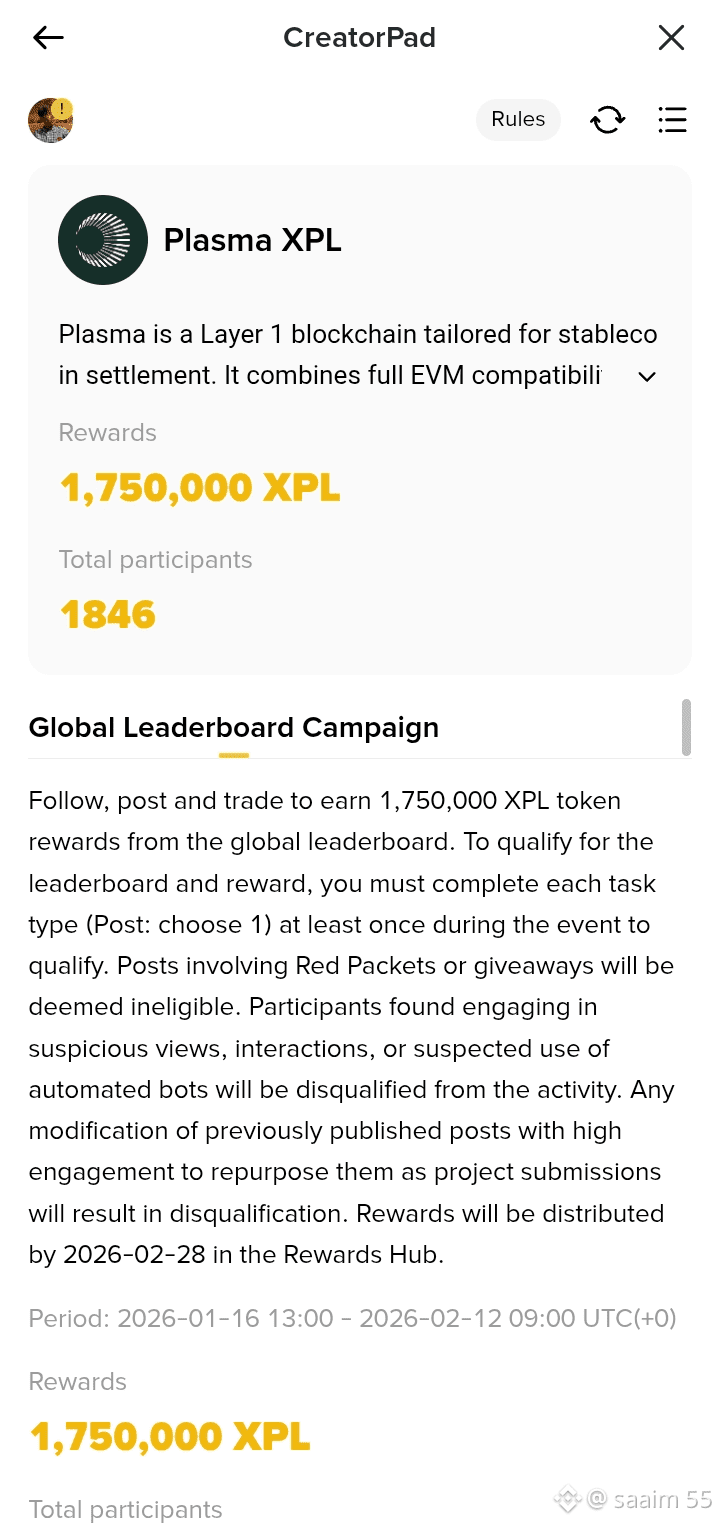Select the Global Leaderboard Campaign tab
This screenshot has width=720, height=1524.
234,728
